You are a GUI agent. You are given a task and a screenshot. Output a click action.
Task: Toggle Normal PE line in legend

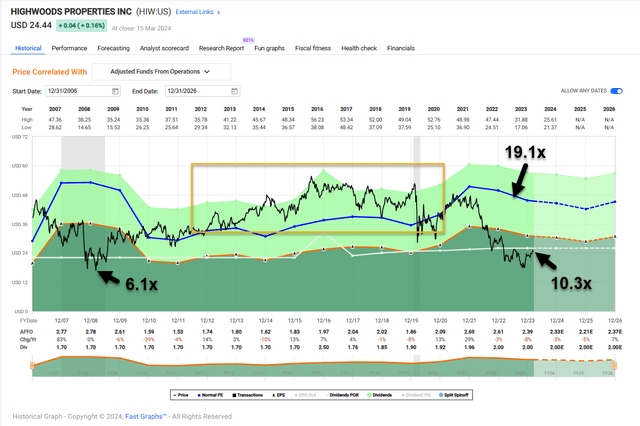point(210,395)
